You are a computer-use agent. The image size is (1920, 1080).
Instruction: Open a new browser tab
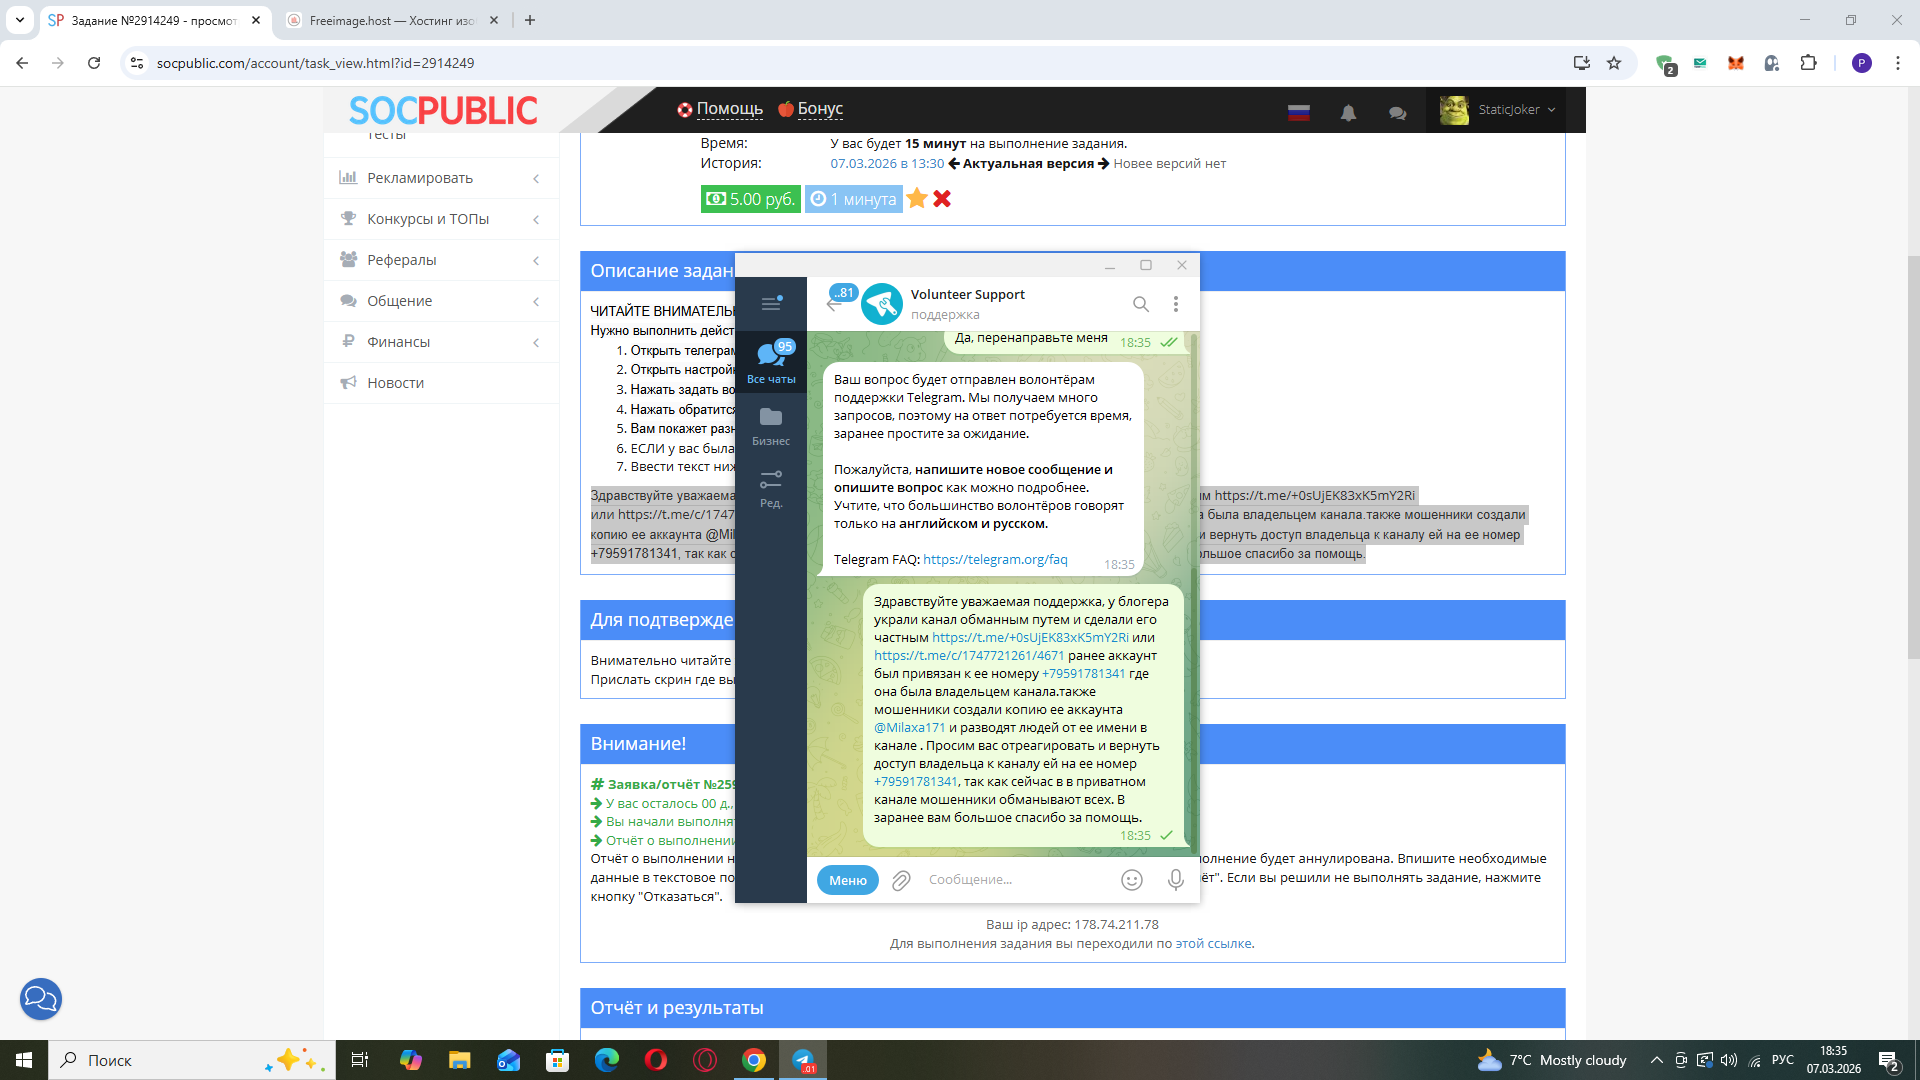530,20
